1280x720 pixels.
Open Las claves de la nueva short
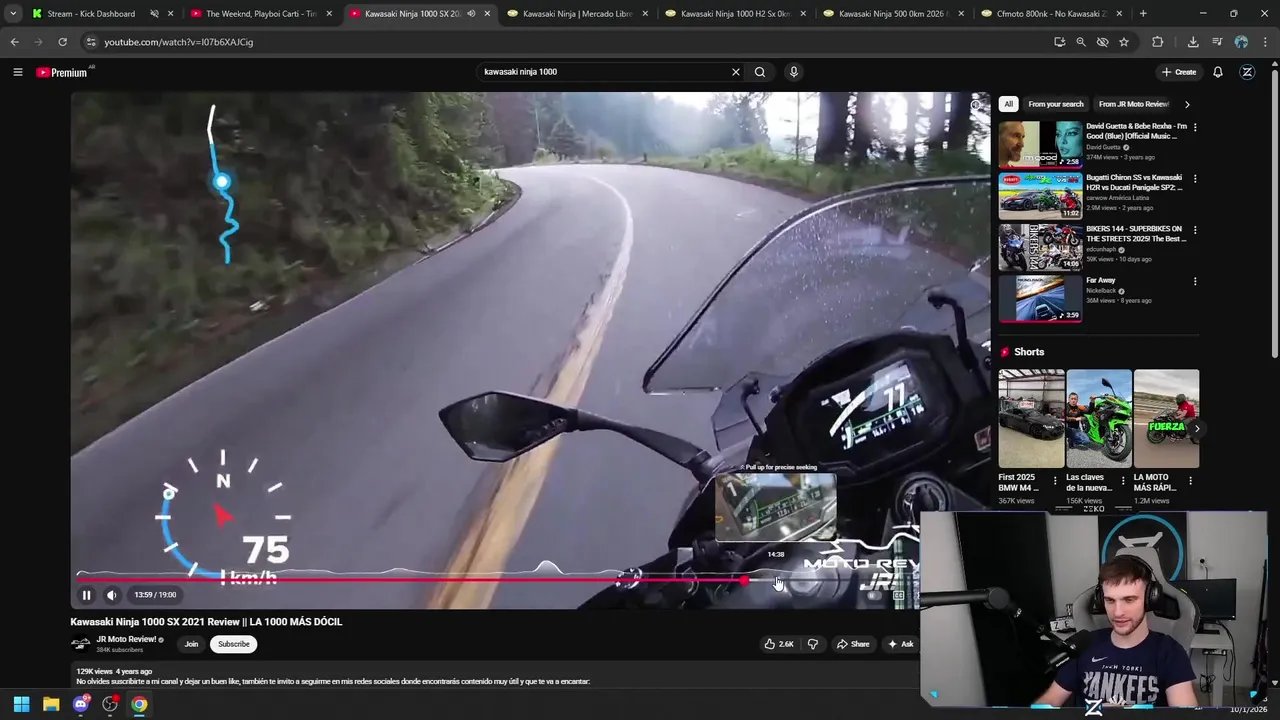click(1099, 419)
